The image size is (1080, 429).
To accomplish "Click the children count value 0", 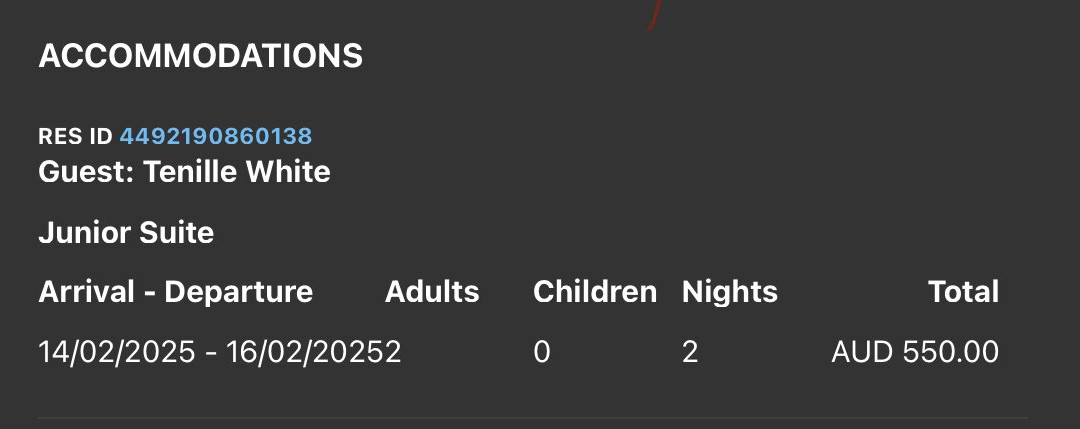I will [x=542, y=353].
